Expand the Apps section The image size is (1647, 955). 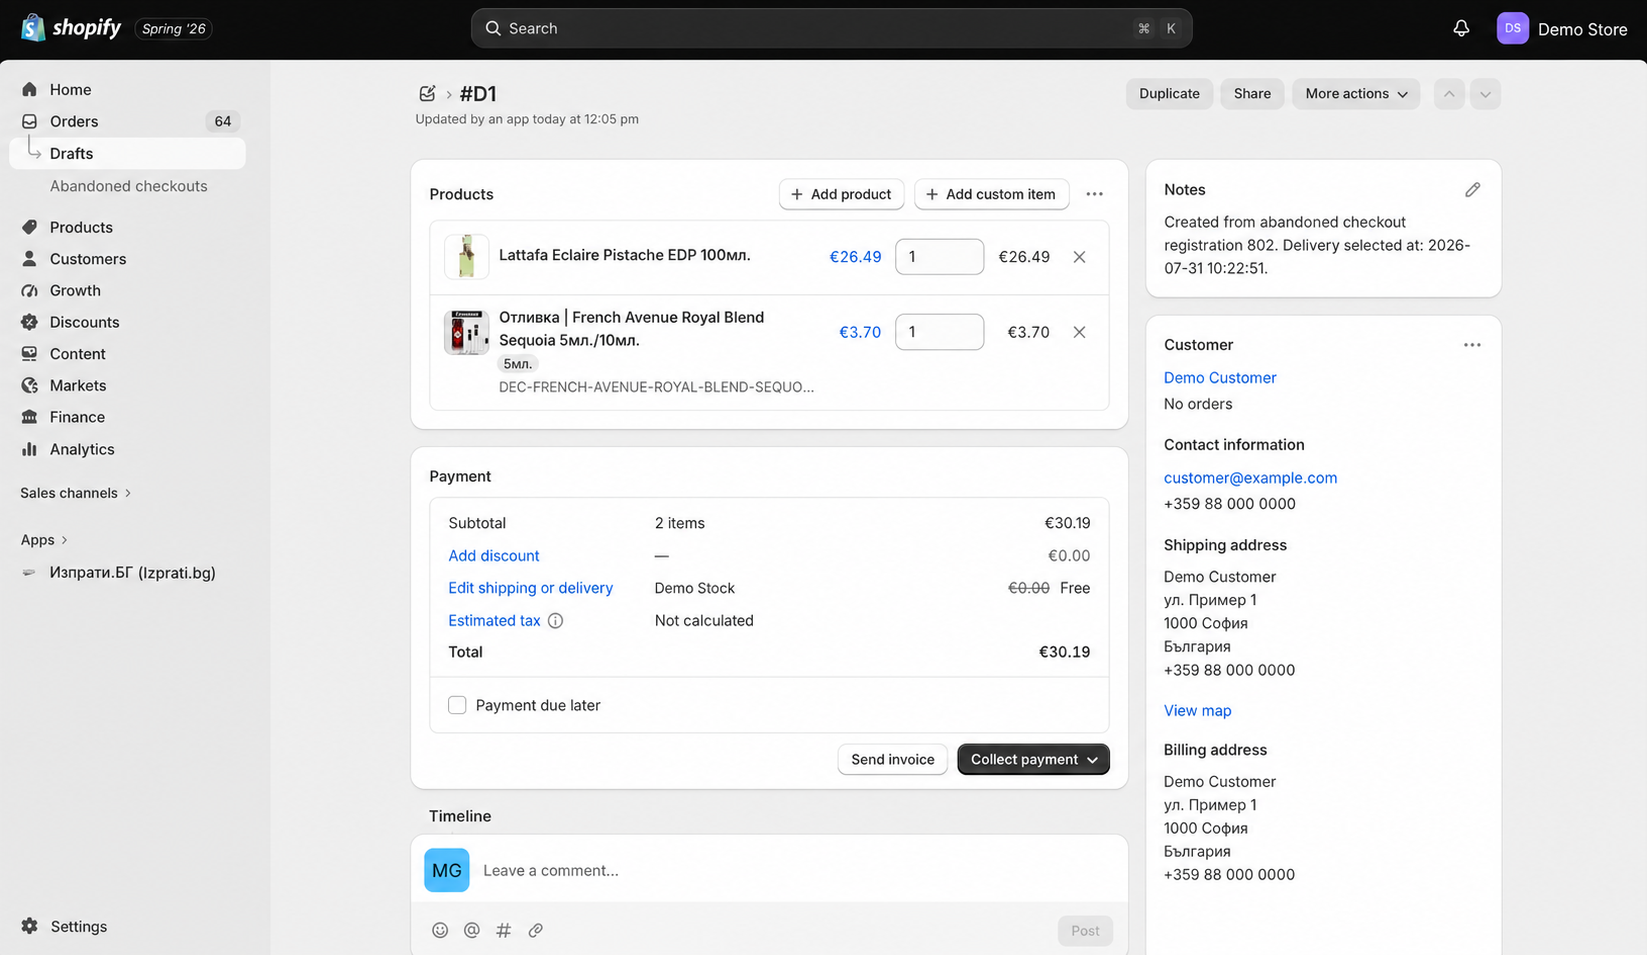tap(44, 540)
